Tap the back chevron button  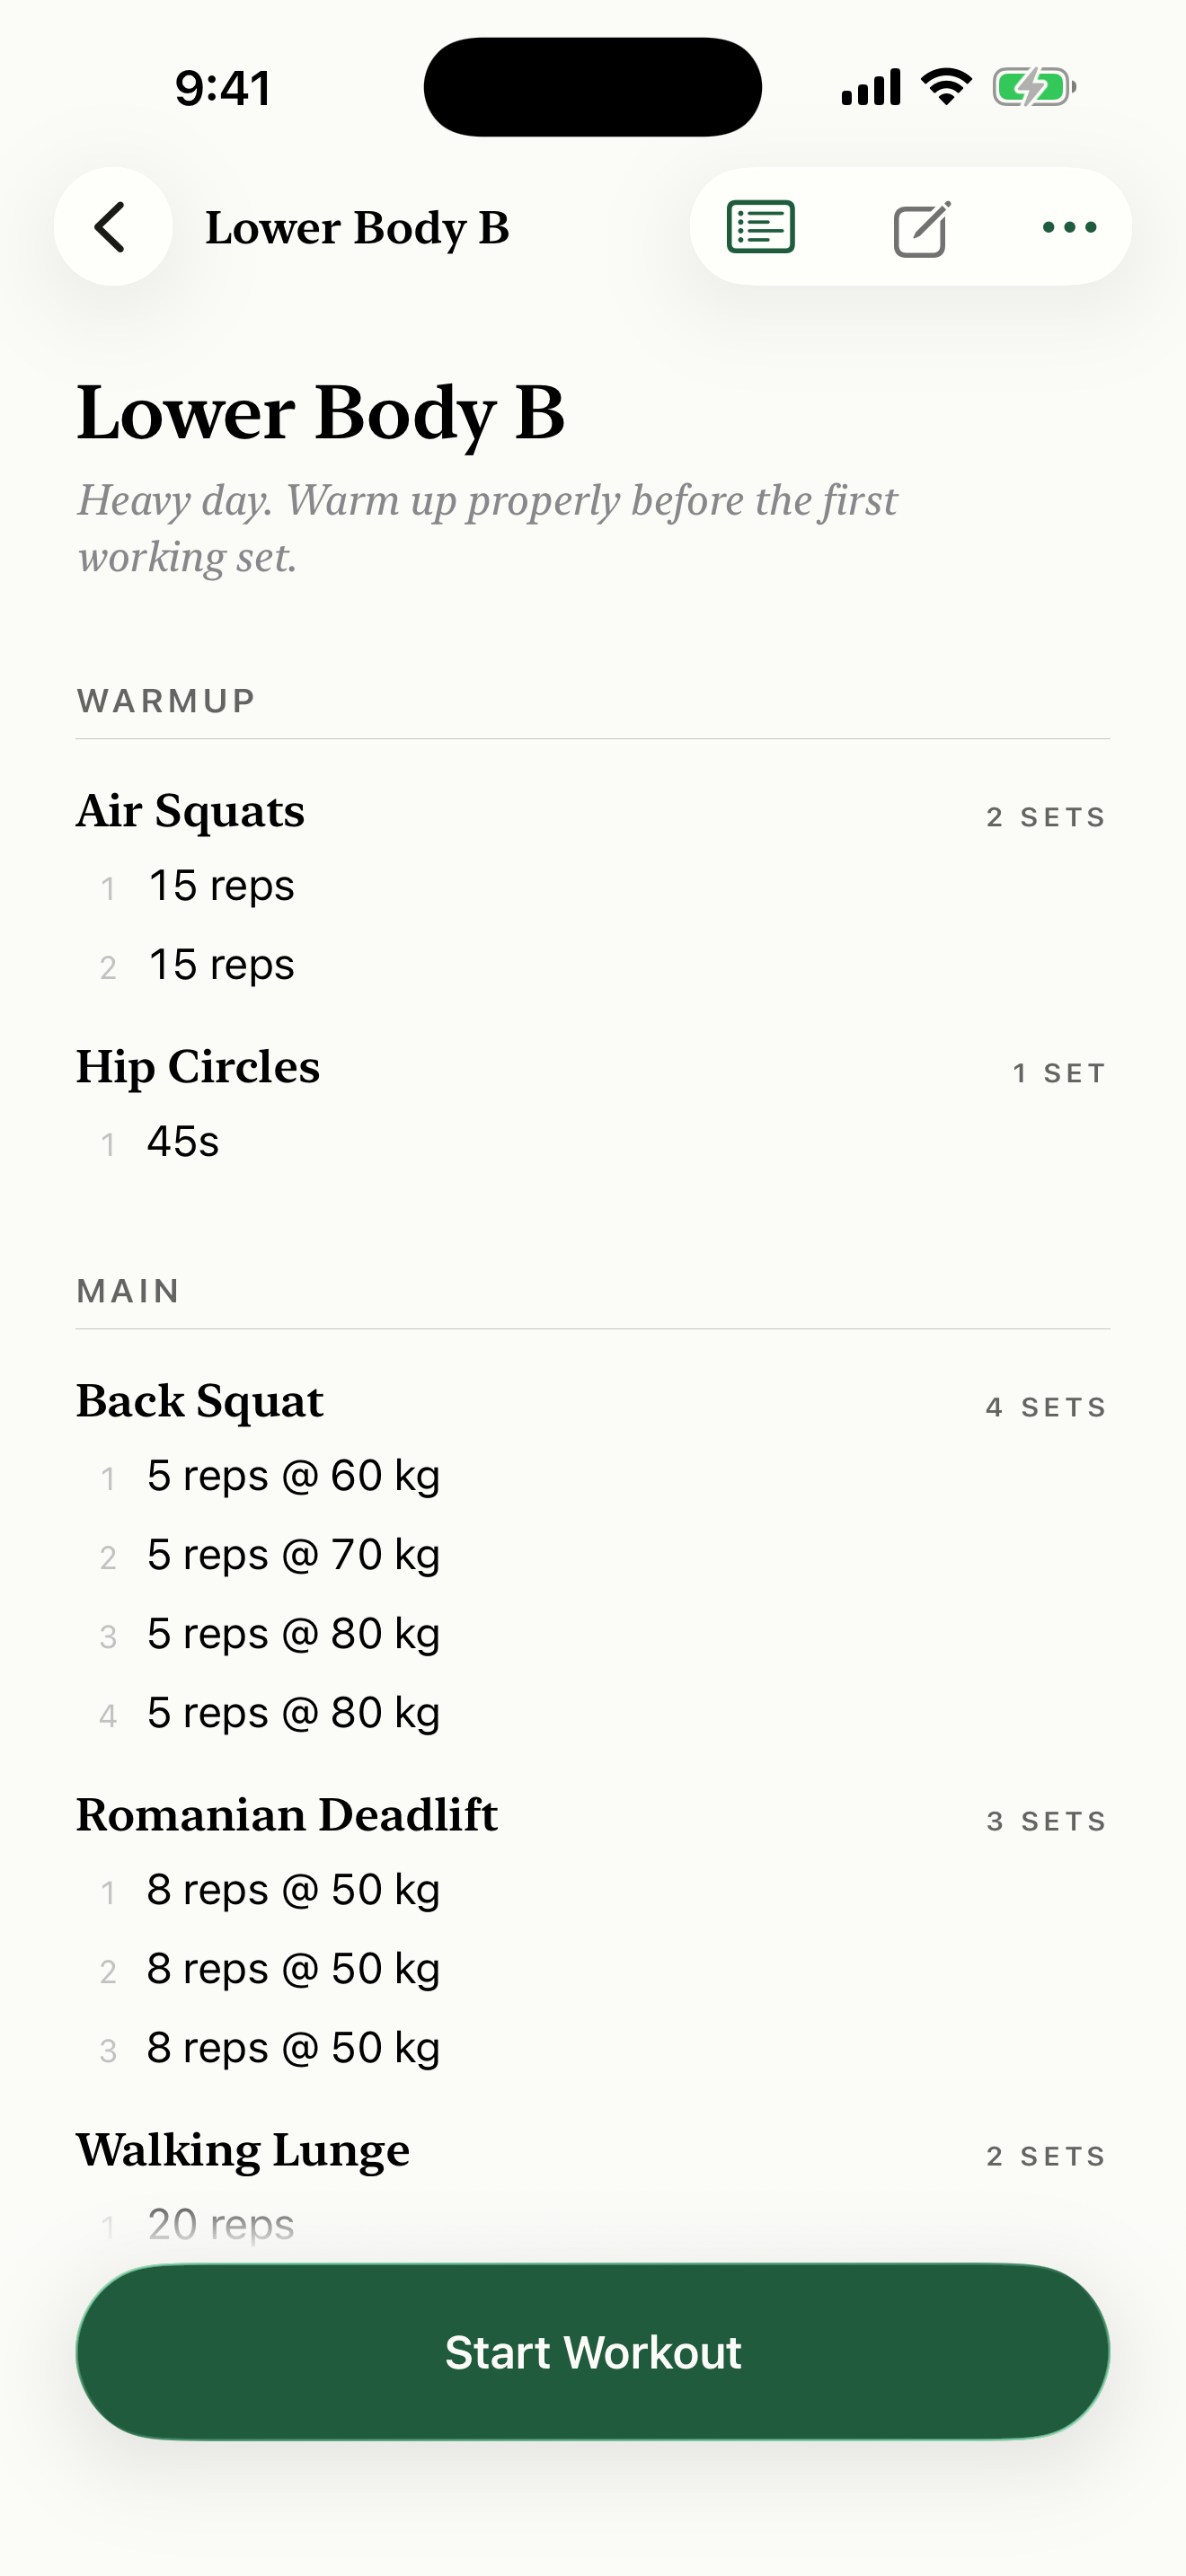112,227
